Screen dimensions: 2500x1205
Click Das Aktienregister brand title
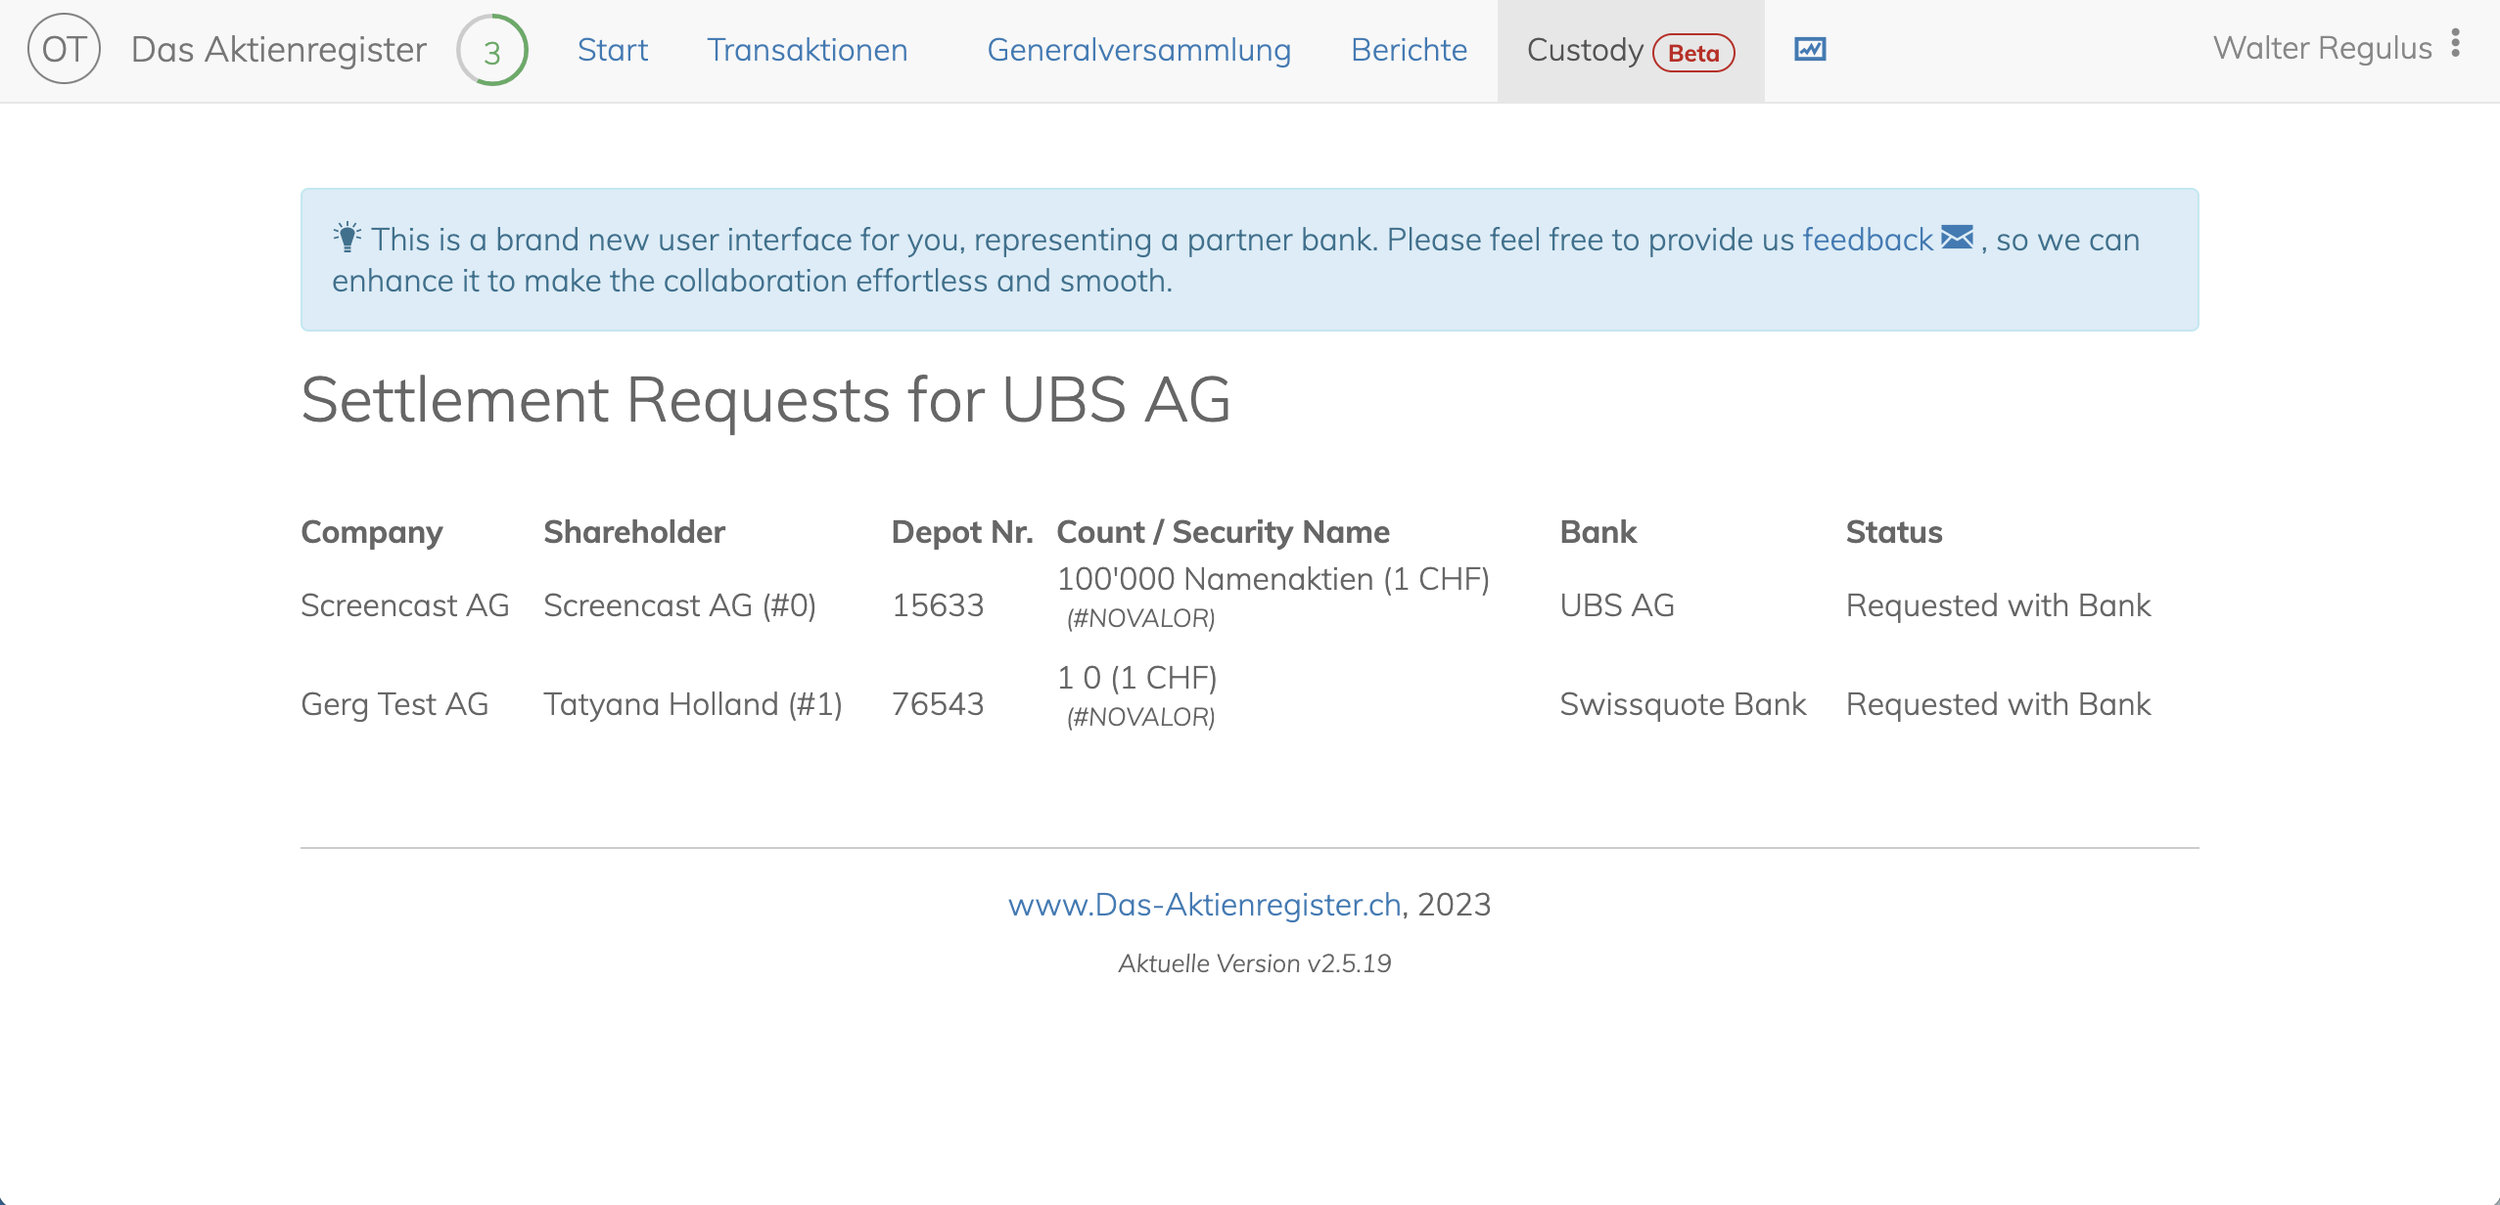(278, 50)
